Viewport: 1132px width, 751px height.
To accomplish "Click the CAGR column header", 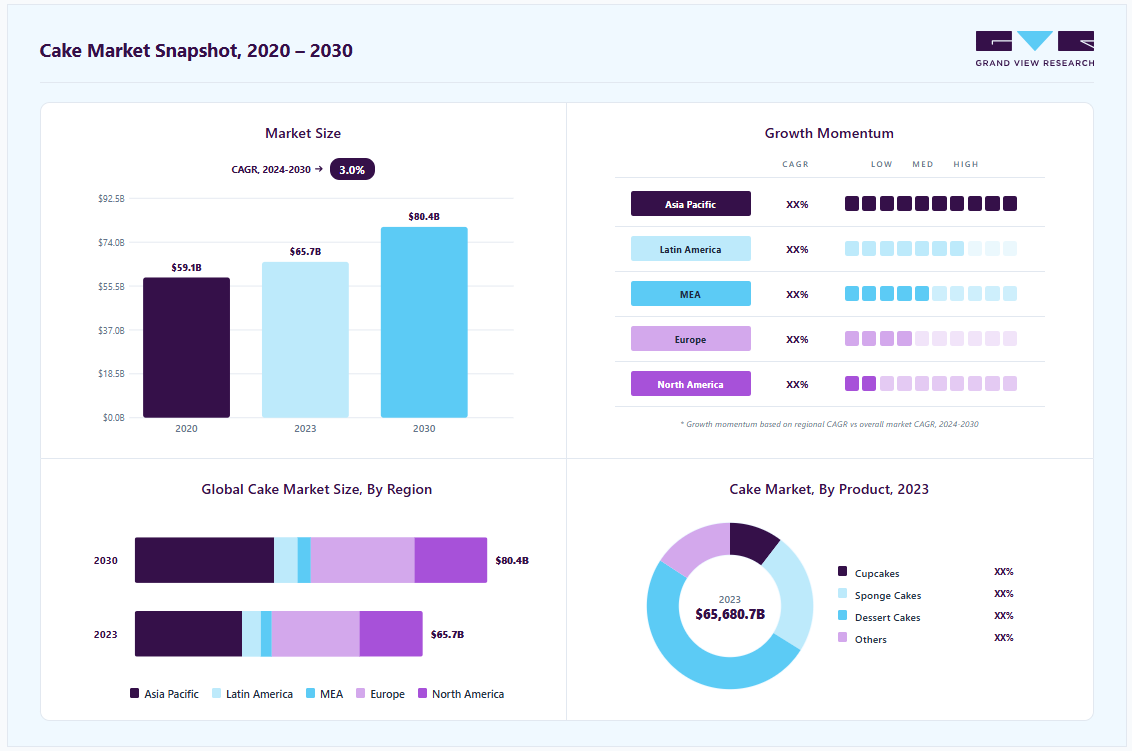I will pyautogui.click(x=795, y=164).
